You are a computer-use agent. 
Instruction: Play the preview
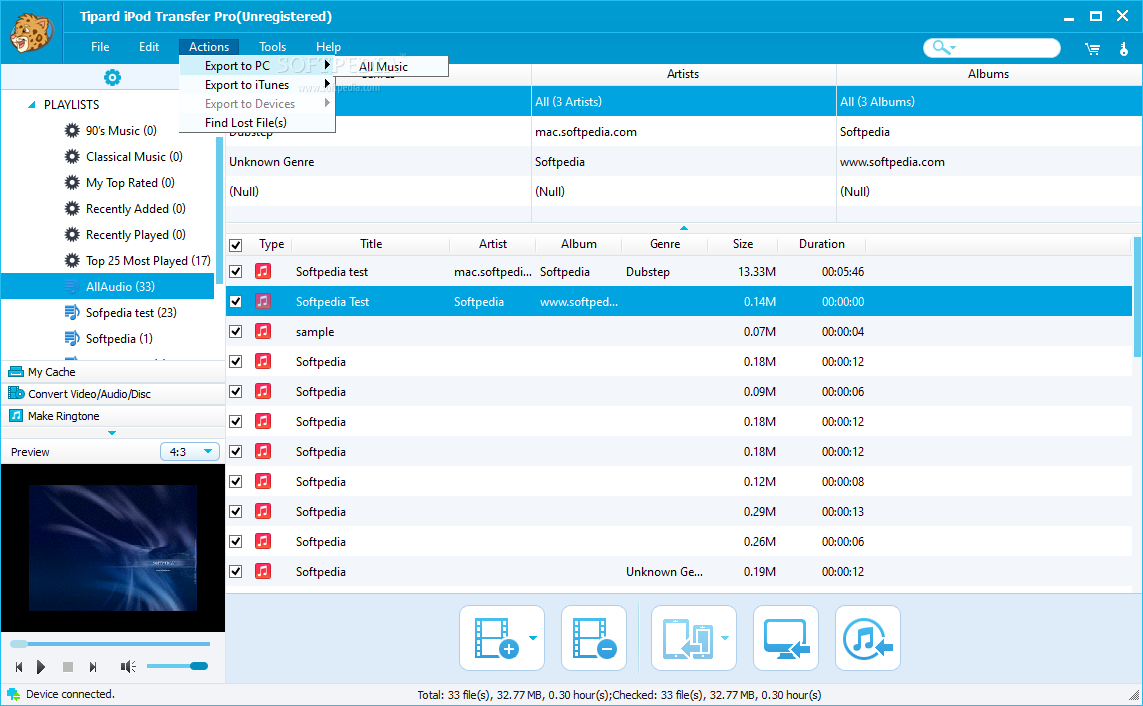click(x=41, y=667)
